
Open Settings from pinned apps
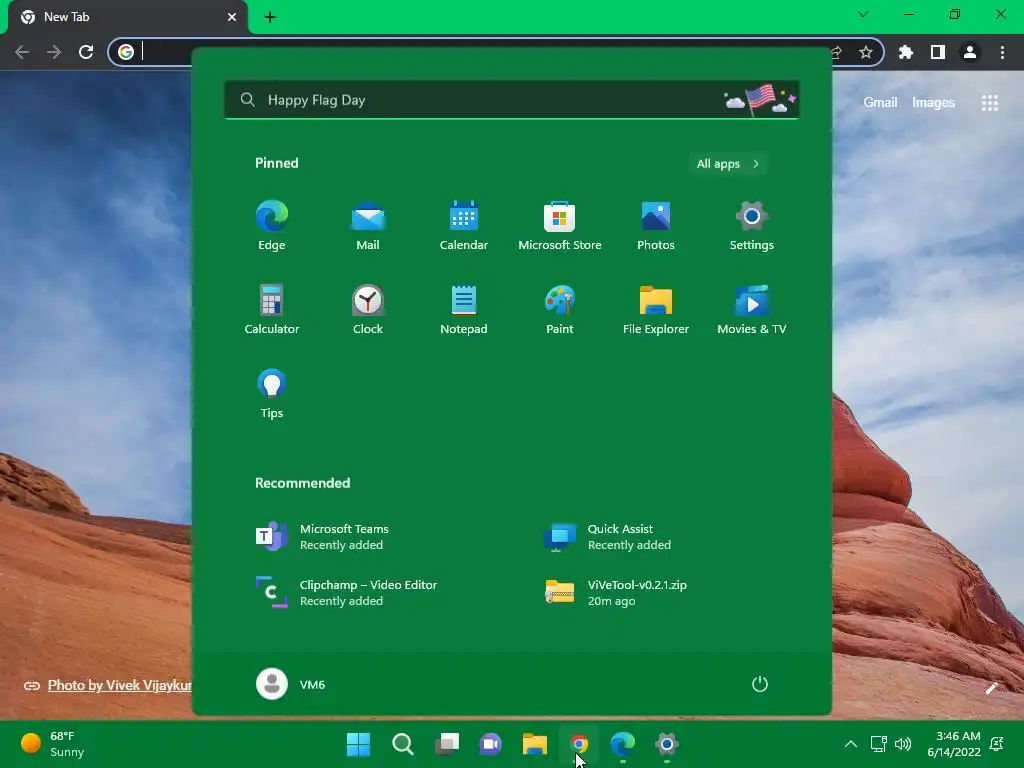752,225
